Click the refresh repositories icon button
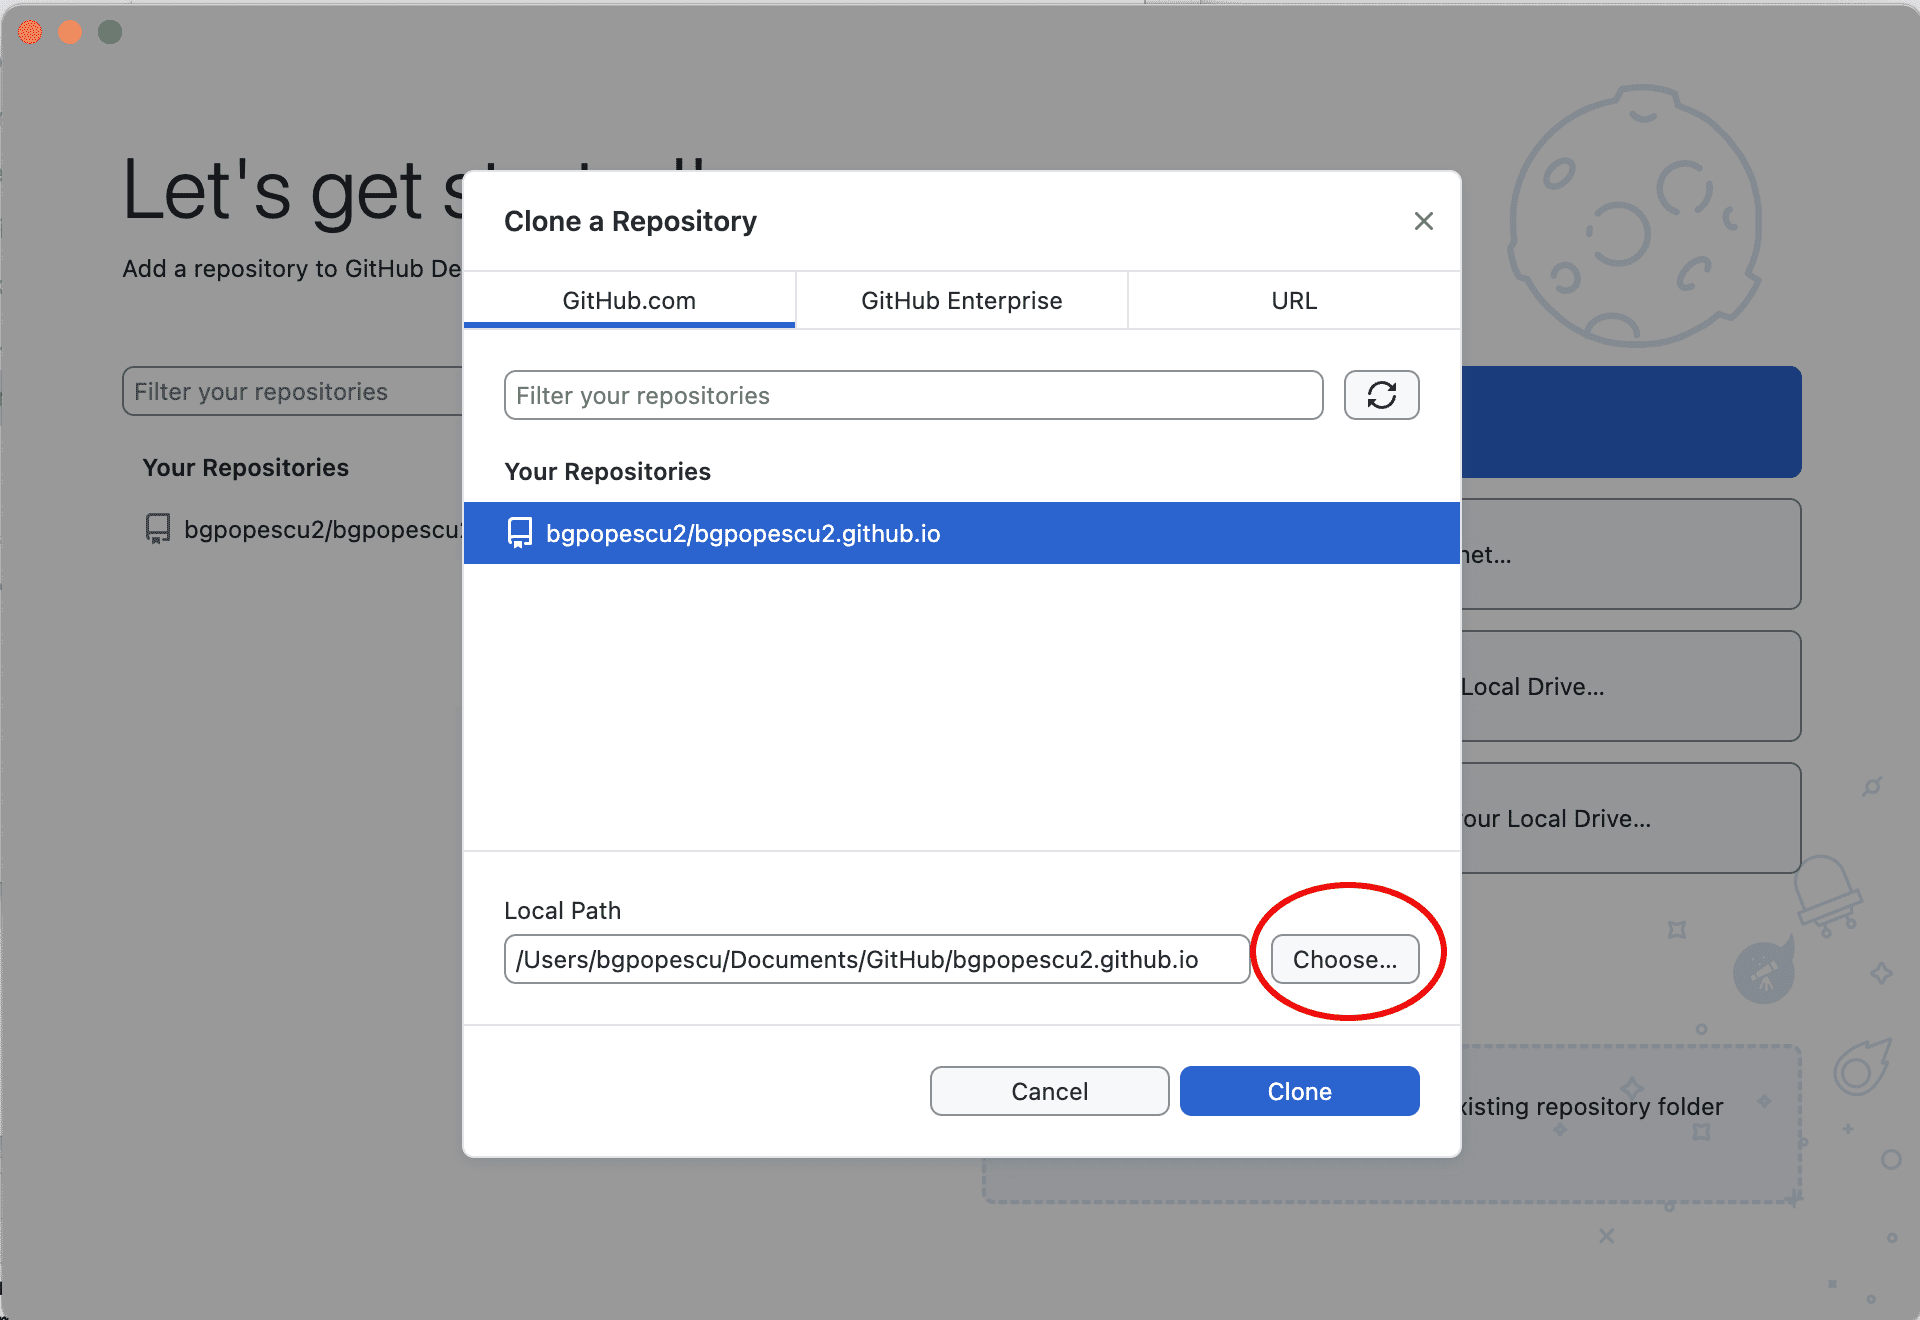The image size is (1920, 1320). pyautogui.click(x=1381, y=395)
